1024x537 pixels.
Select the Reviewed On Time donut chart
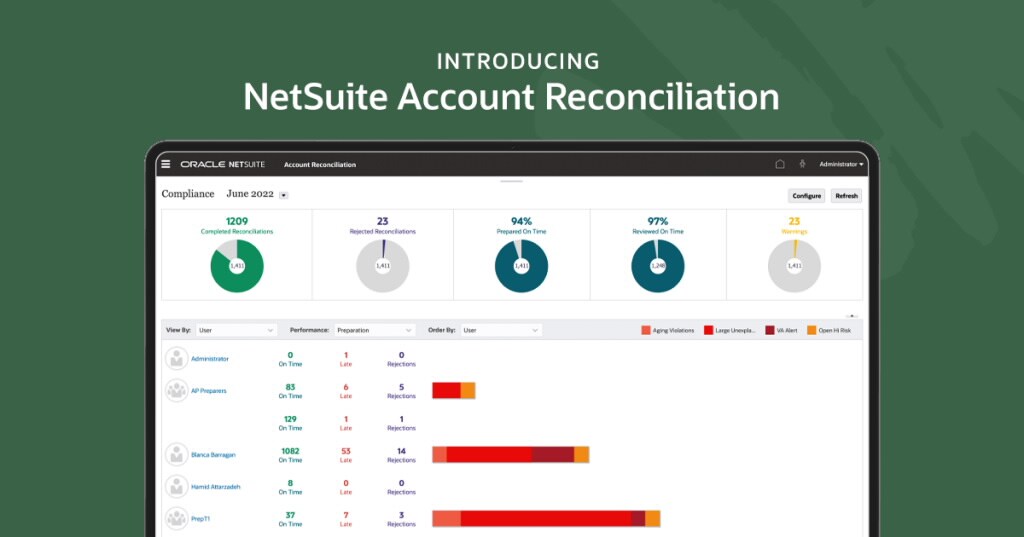coord(658,266)
